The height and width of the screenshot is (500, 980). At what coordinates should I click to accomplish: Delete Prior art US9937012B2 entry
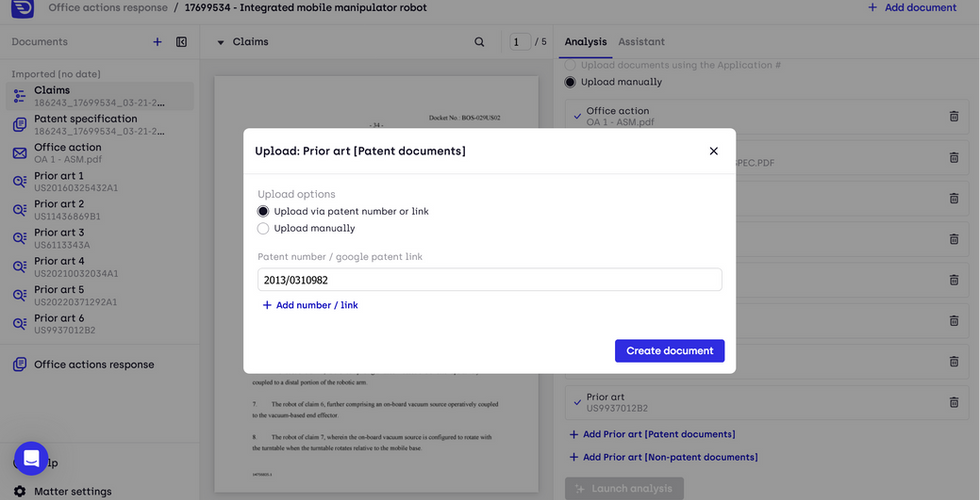click(x=953, y=402)
